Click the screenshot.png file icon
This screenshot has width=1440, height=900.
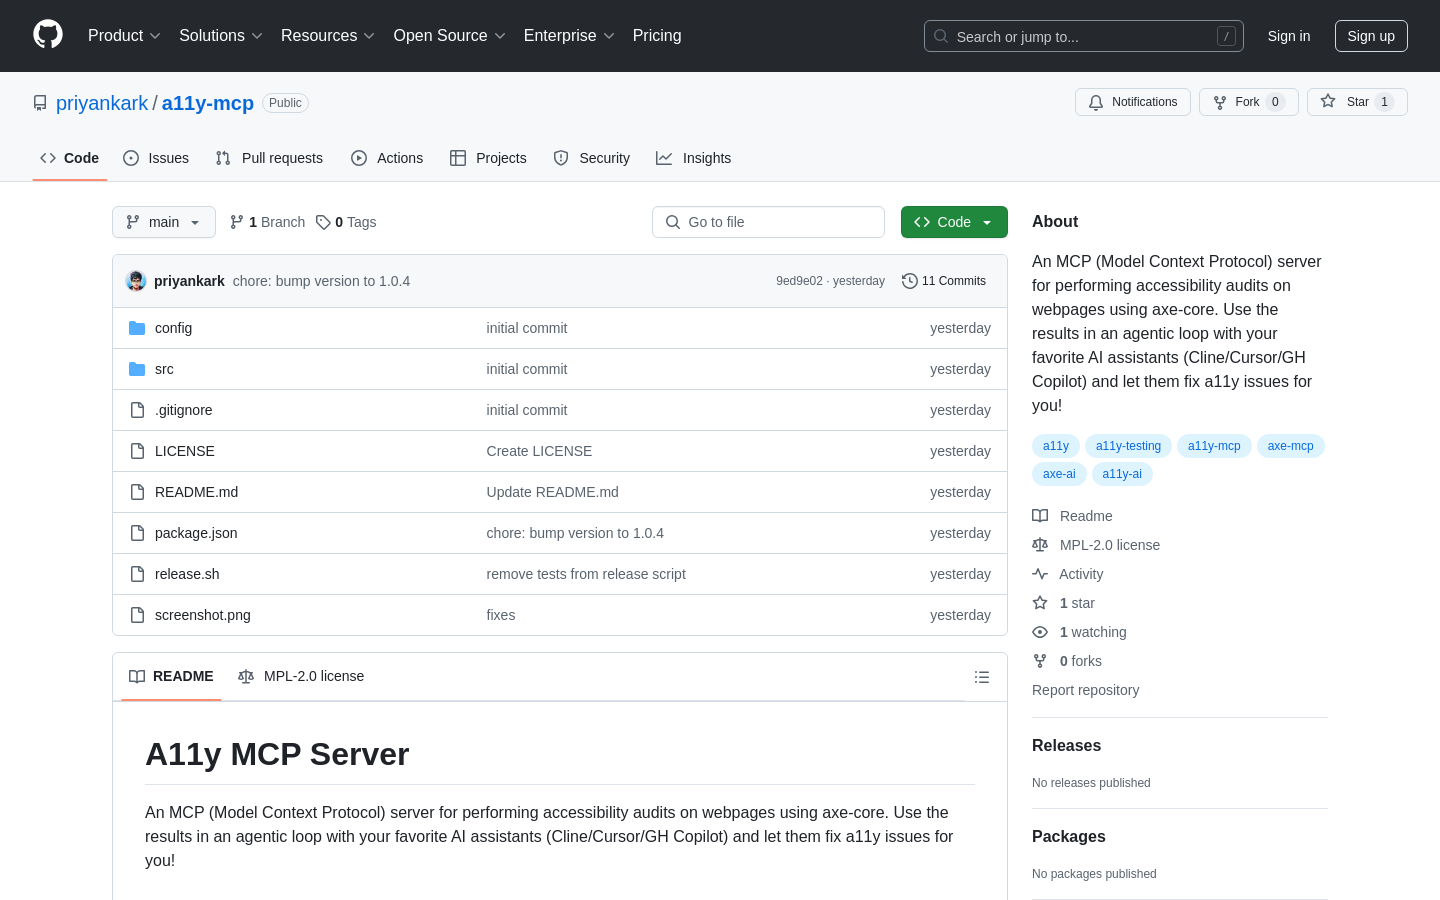click(137, 615)
